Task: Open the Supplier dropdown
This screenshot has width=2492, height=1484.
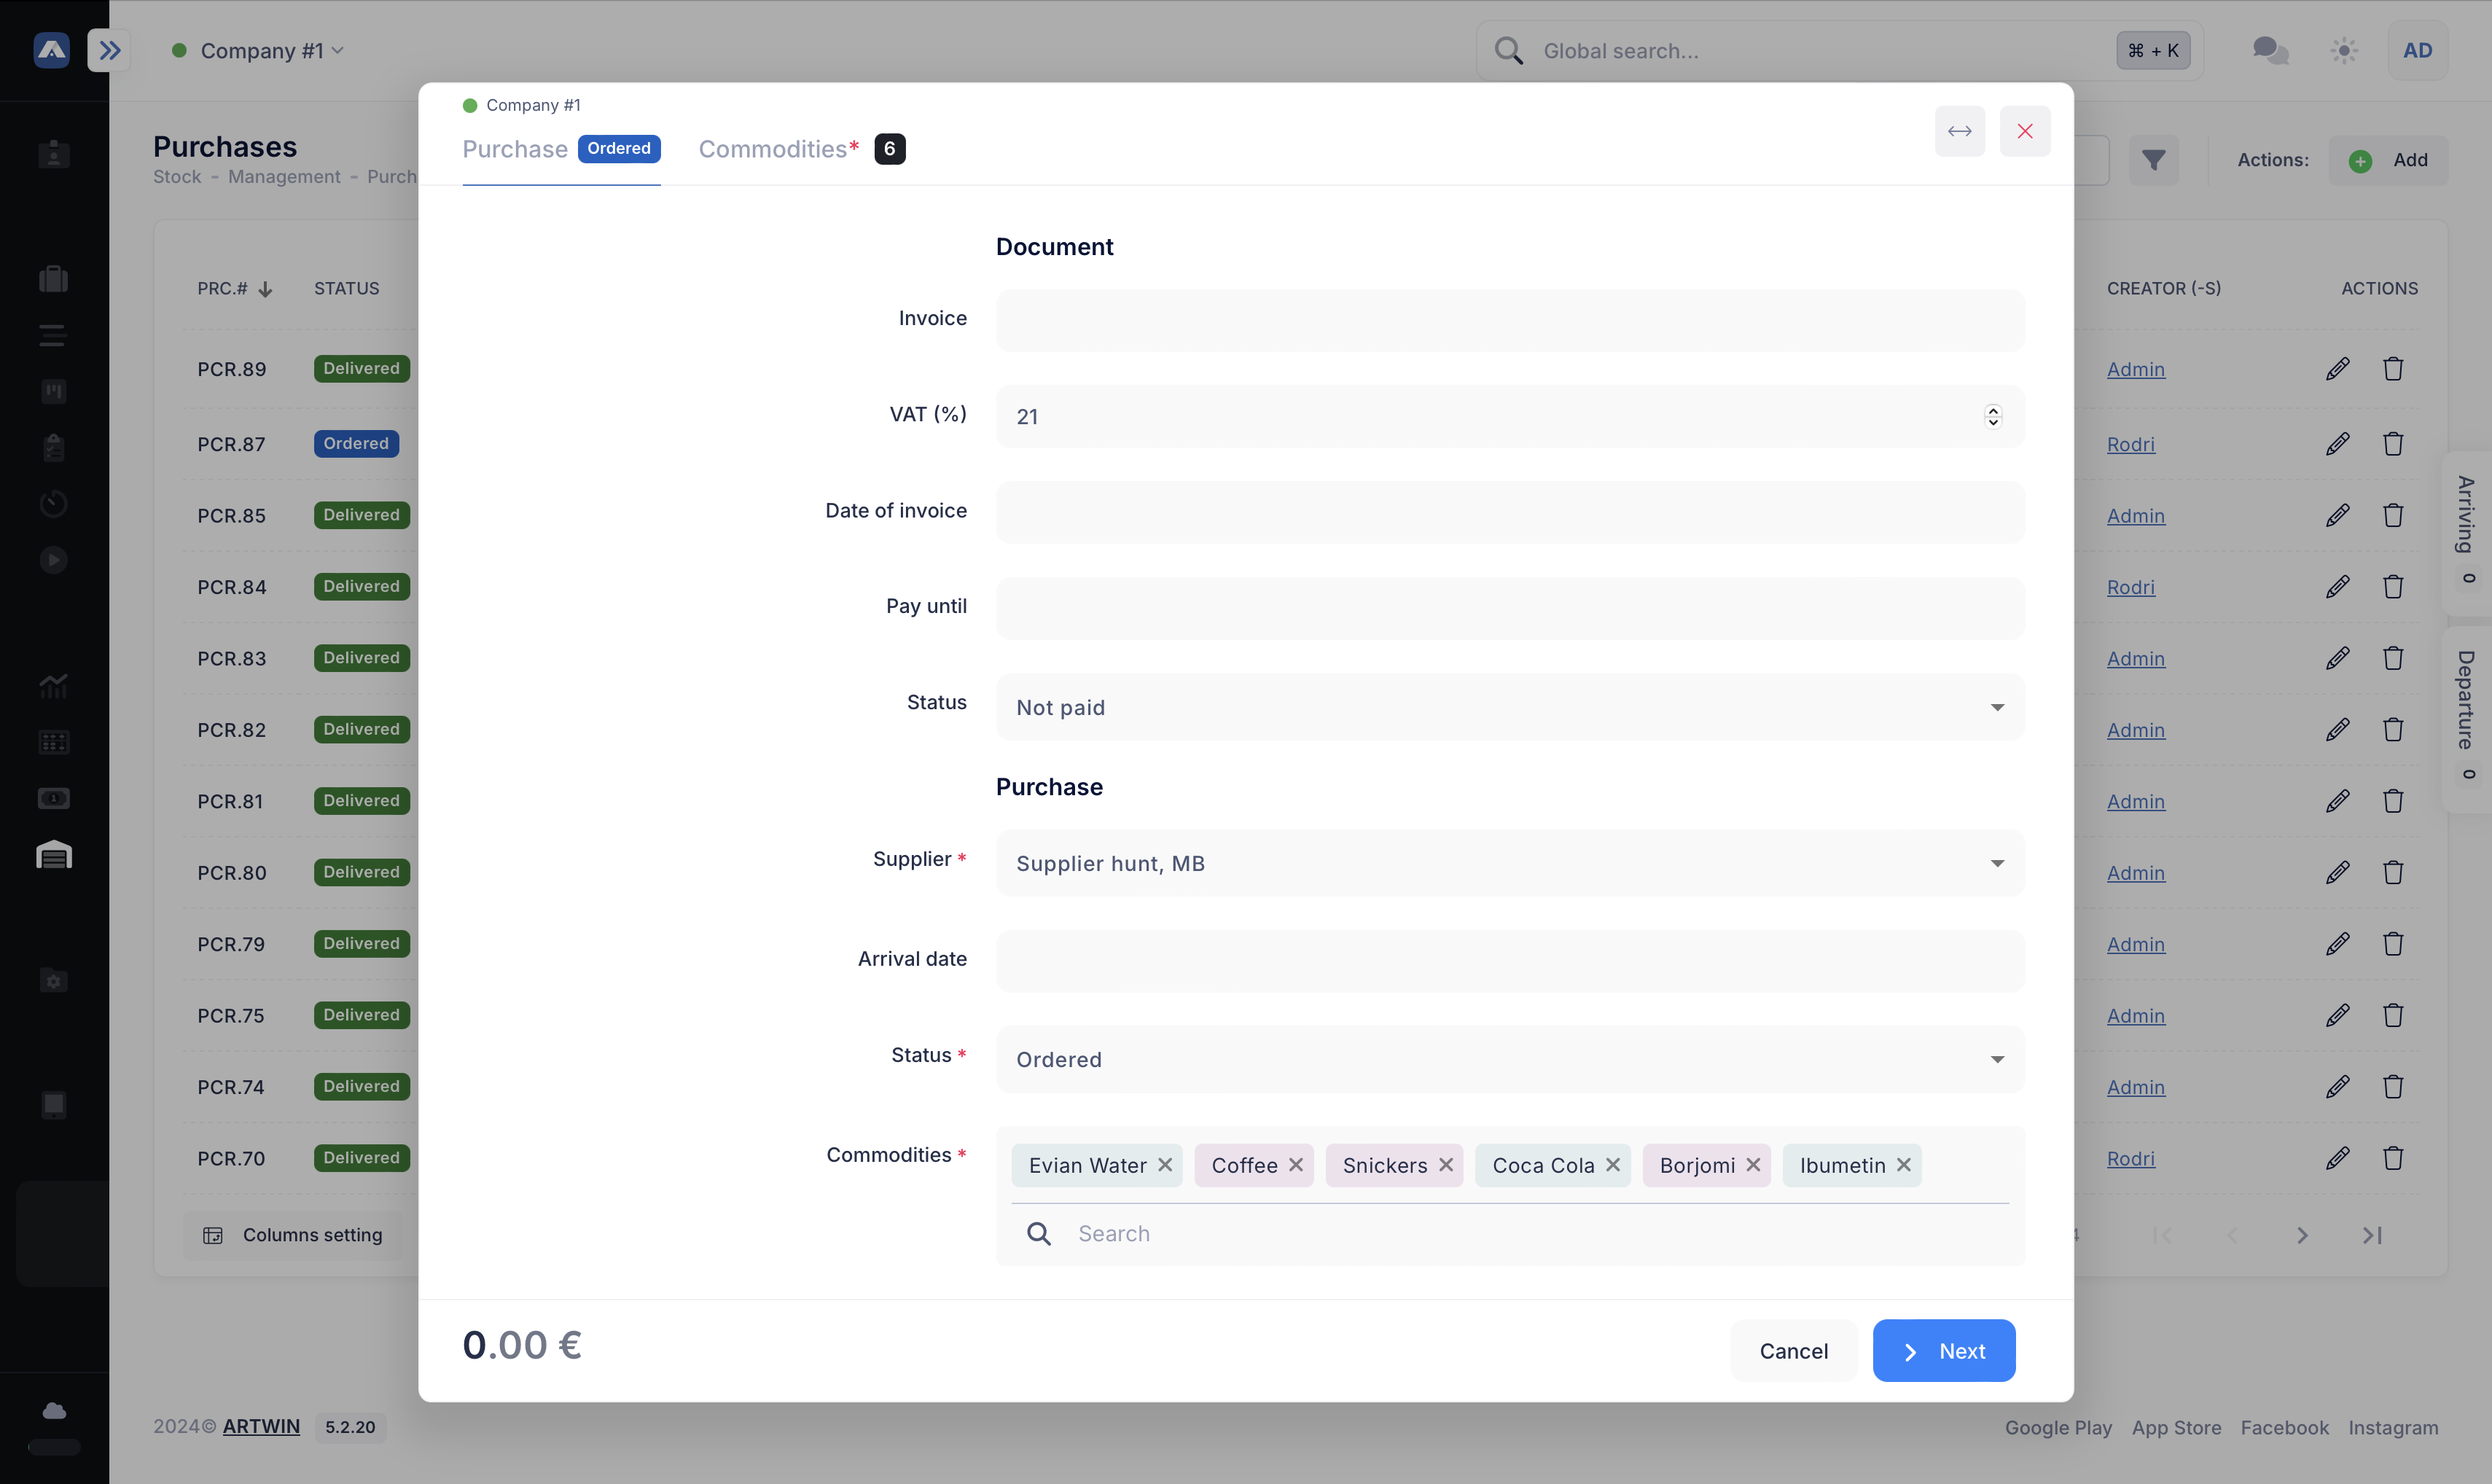Action: point(1509,863)
